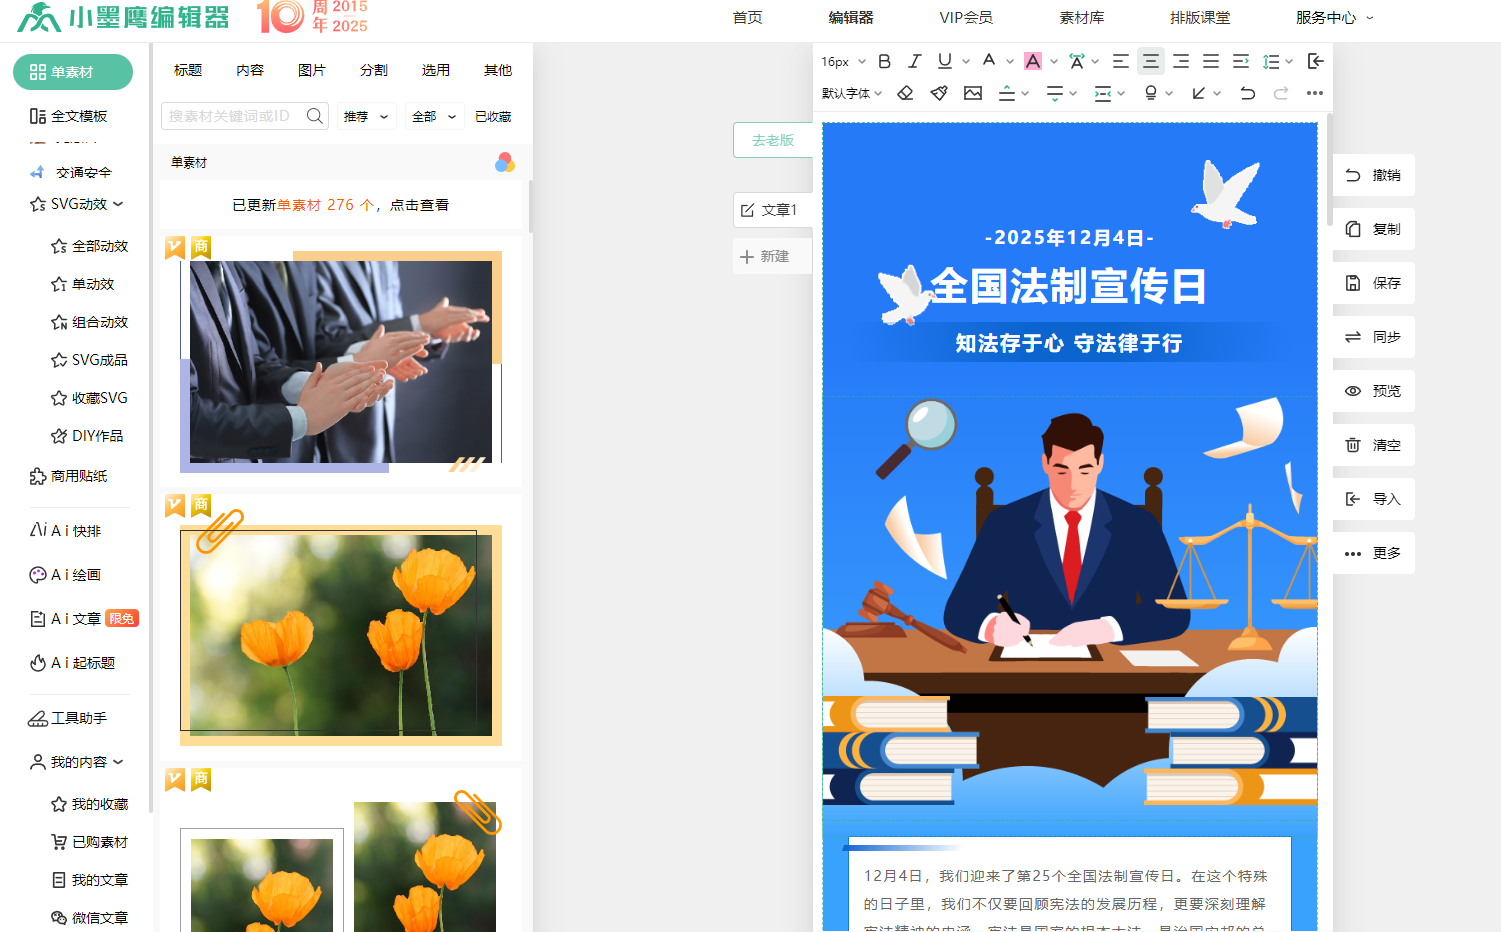This screenshot has width=1501, height=932.
Task: Toggle italic text formatting
Action: pyautogui.click(x=914, y=61)
